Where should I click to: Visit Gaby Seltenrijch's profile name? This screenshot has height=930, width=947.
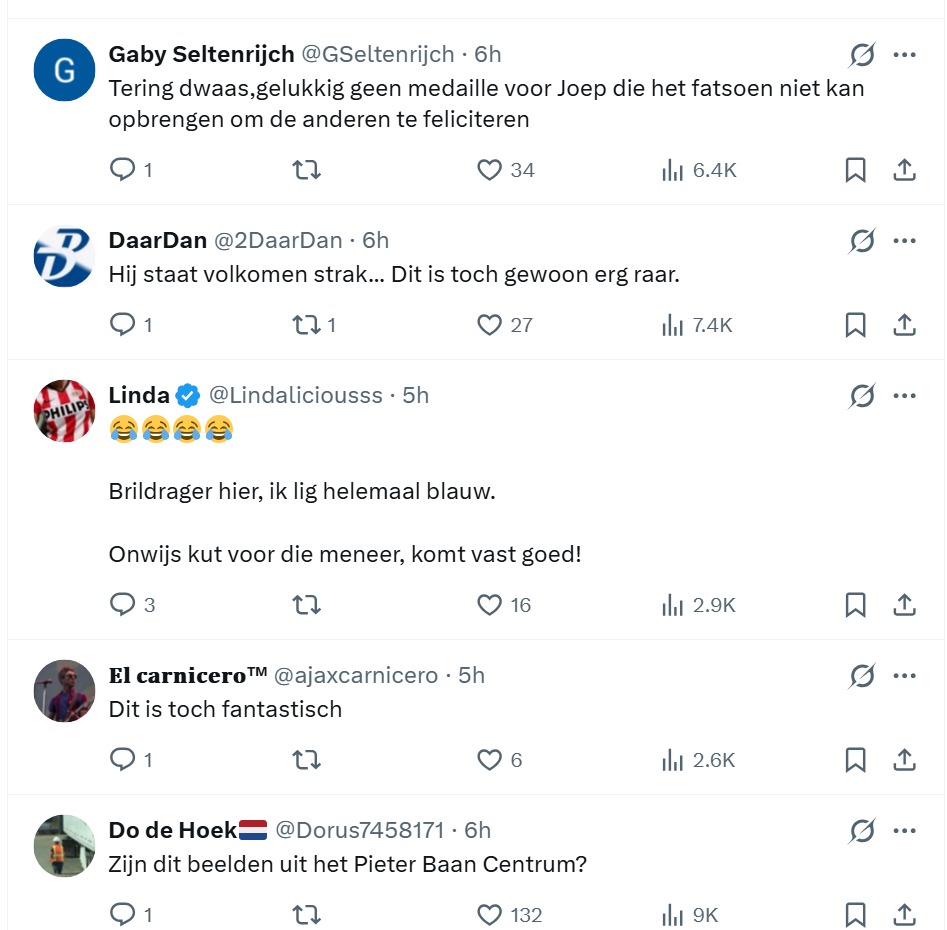pos(201,54)
